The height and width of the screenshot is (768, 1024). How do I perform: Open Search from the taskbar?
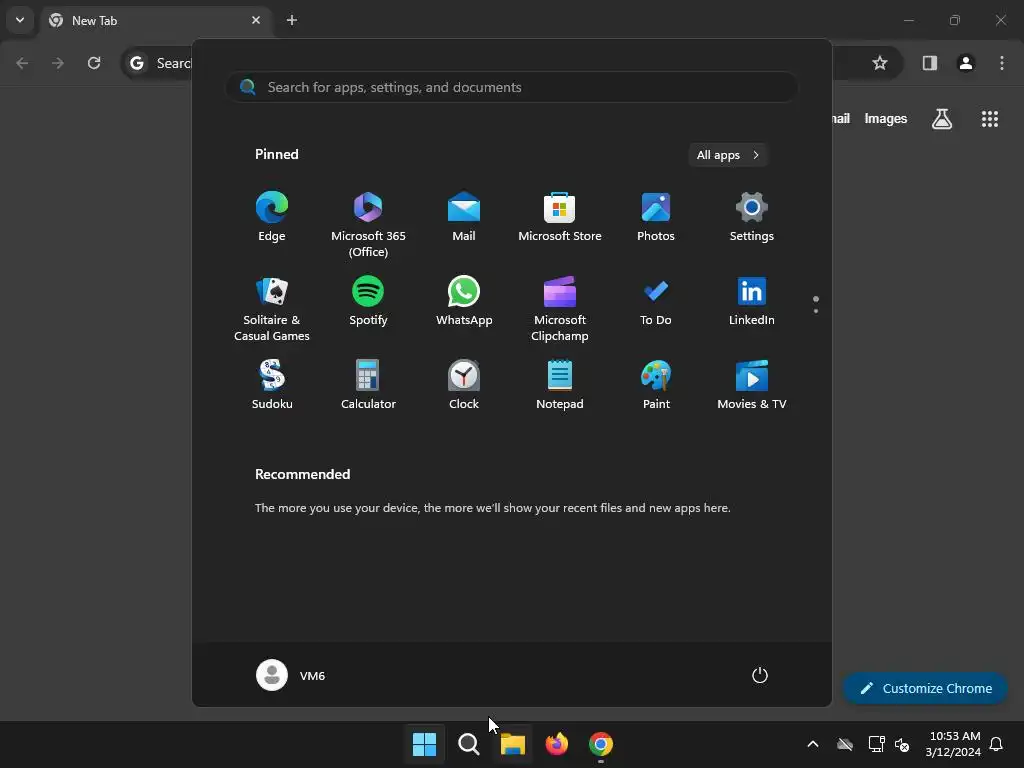468,744
